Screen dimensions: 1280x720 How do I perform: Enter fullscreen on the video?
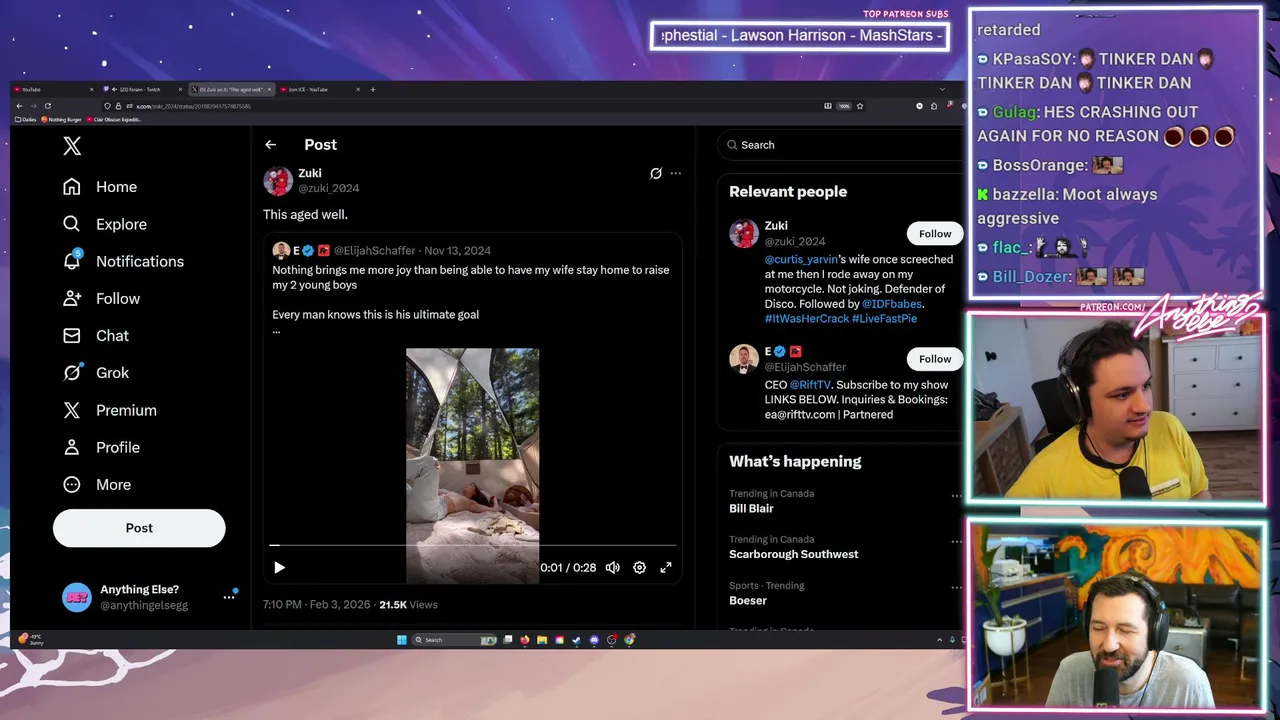point(666,568)
